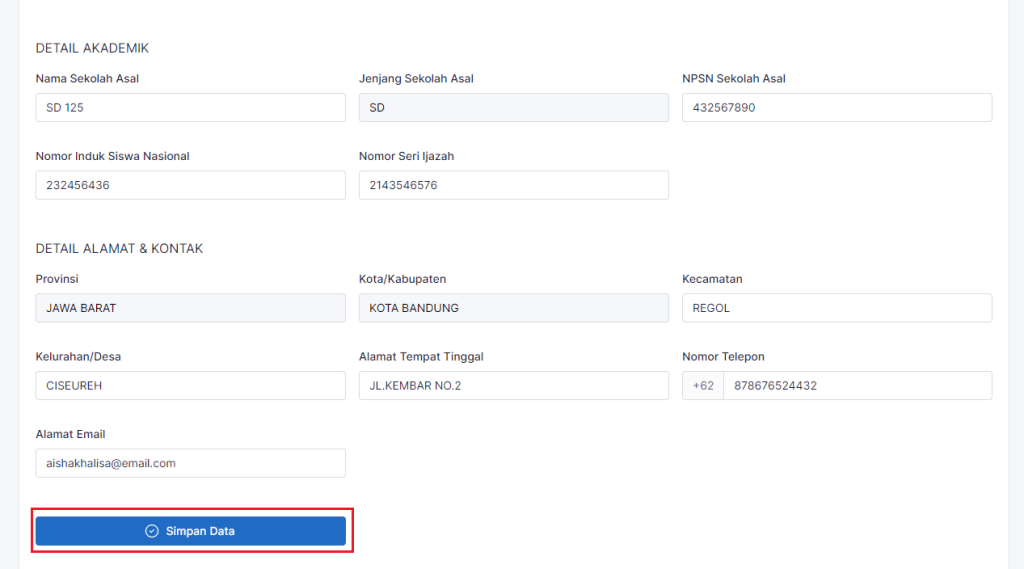
Task: Edit the Kelurahan/Desa field with CISEUREH
Action: click(x=190, y=385)
